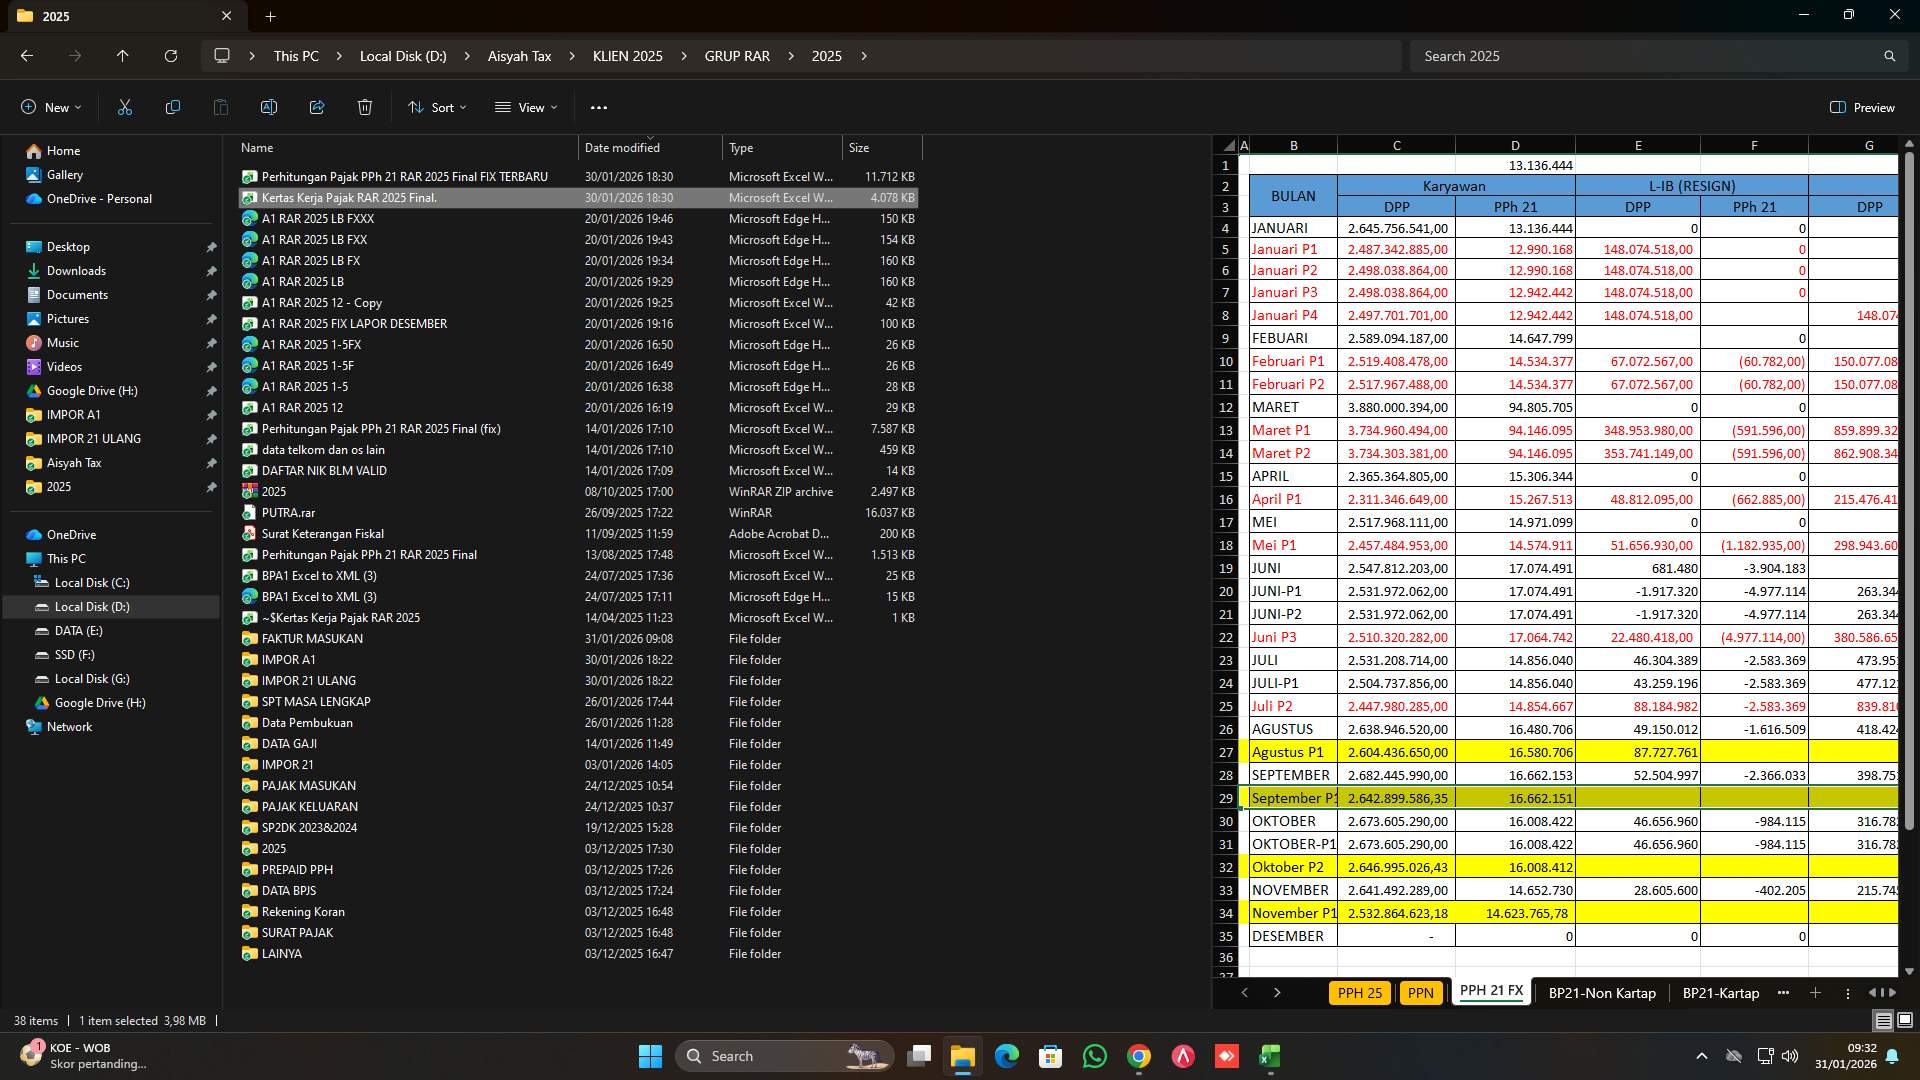Add a new worksheet with the plus icon
Image resolution: width=1920 pixels, height=1080 pixels.
1814,993
